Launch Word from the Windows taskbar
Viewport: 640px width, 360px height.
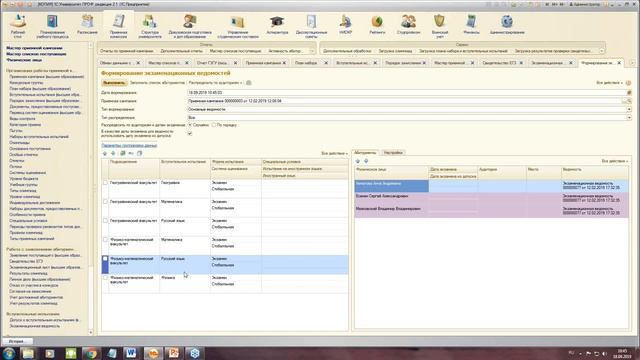pos(131,353)
